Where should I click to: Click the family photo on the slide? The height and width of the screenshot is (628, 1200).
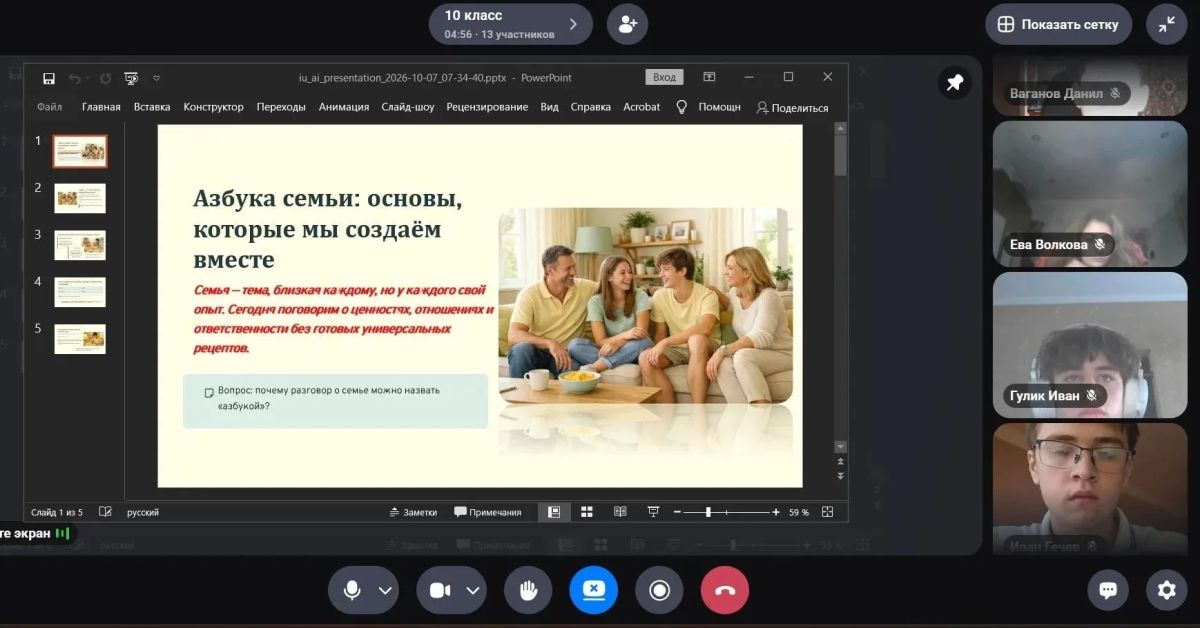[x=645, y=305]
